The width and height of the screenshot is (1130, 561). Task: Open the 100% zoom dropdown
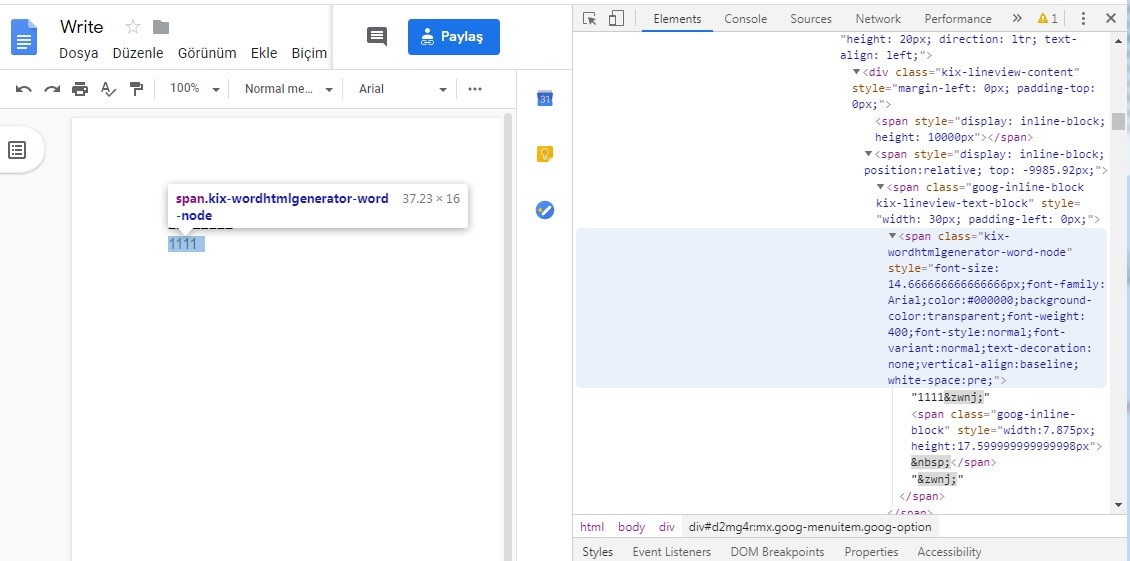[195, 89]
